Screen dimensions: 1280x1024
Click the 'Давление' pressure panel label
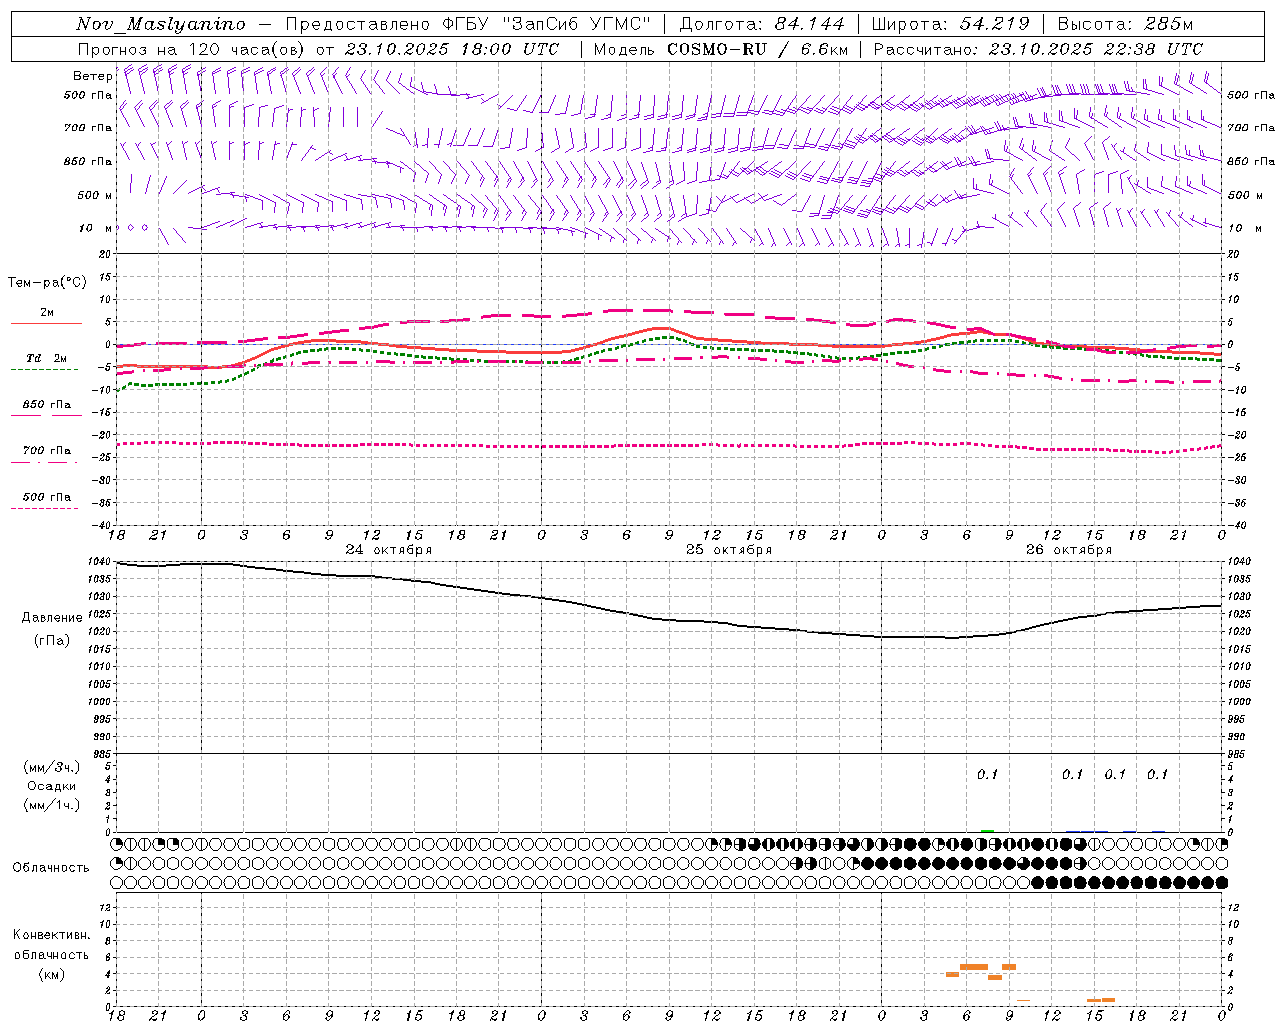pos(52,618)
